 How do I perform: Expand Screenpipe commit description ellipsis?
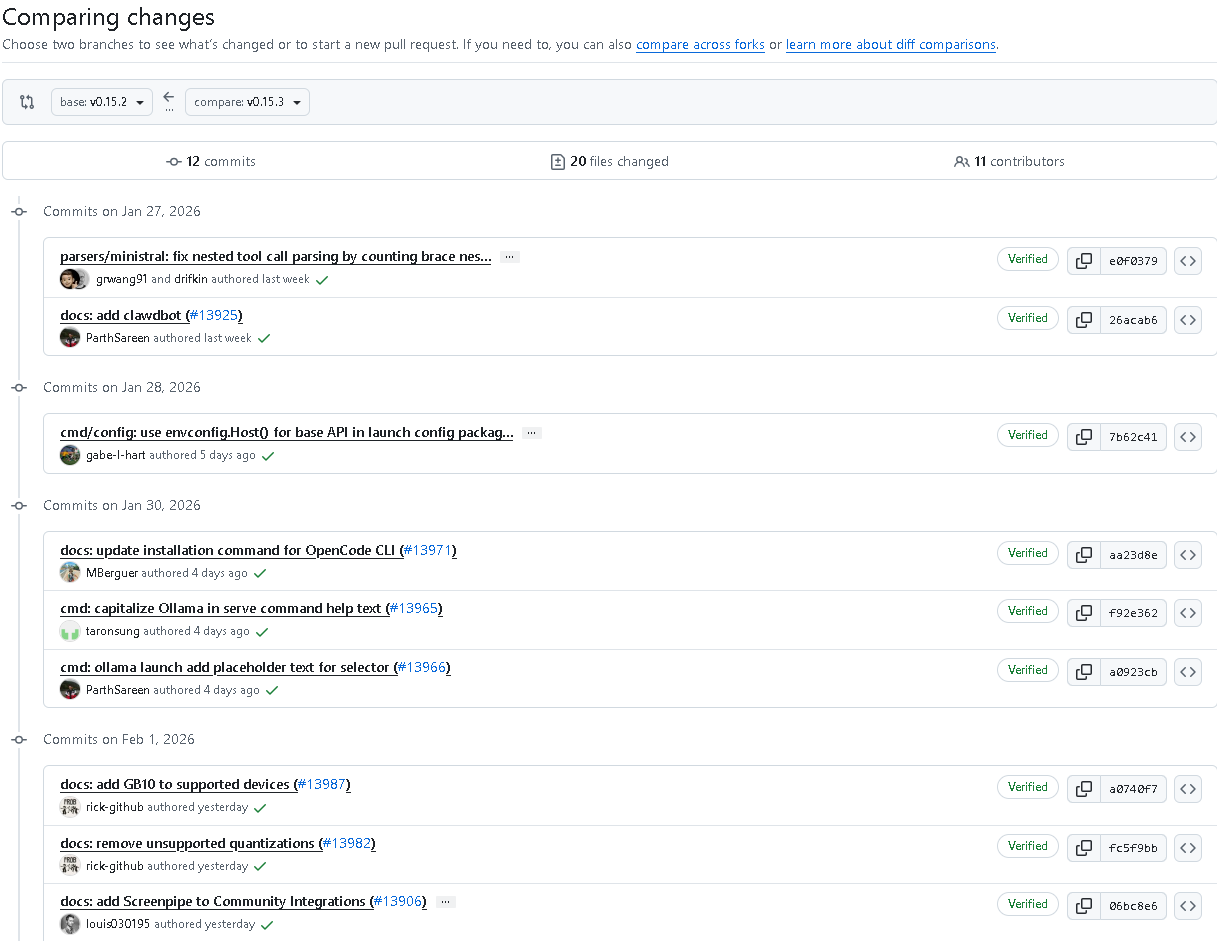click(x=446, y=902)
